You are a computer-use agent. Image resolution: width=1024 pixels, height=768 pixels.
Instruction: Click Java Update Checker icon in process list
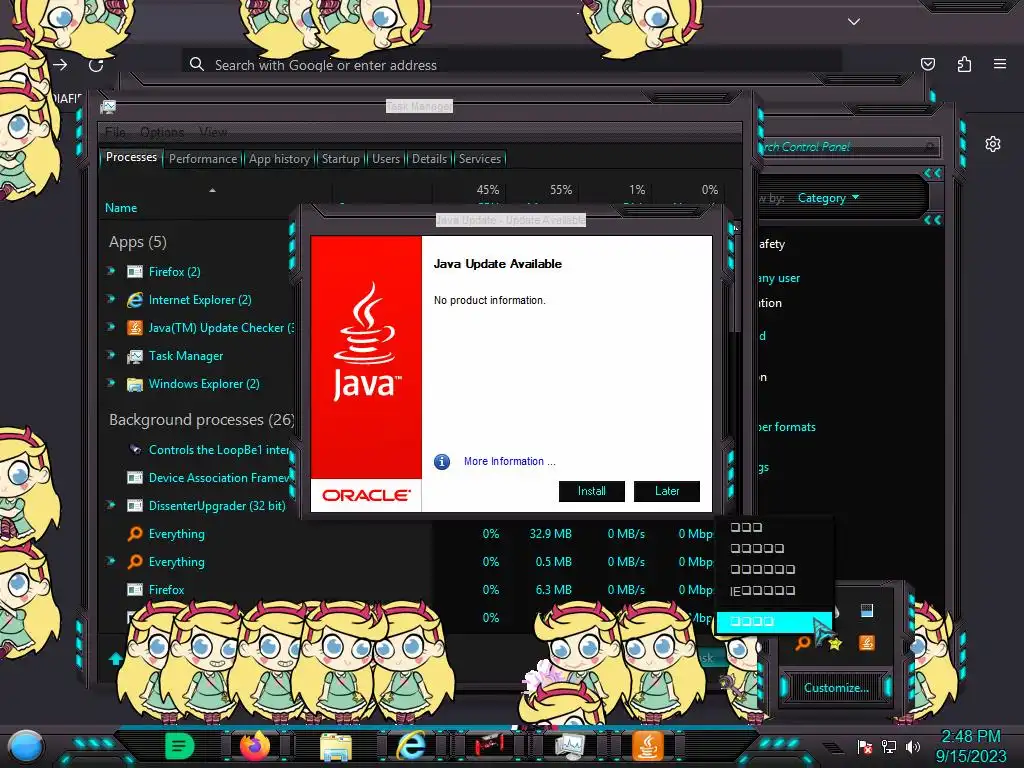pos(135,328)
